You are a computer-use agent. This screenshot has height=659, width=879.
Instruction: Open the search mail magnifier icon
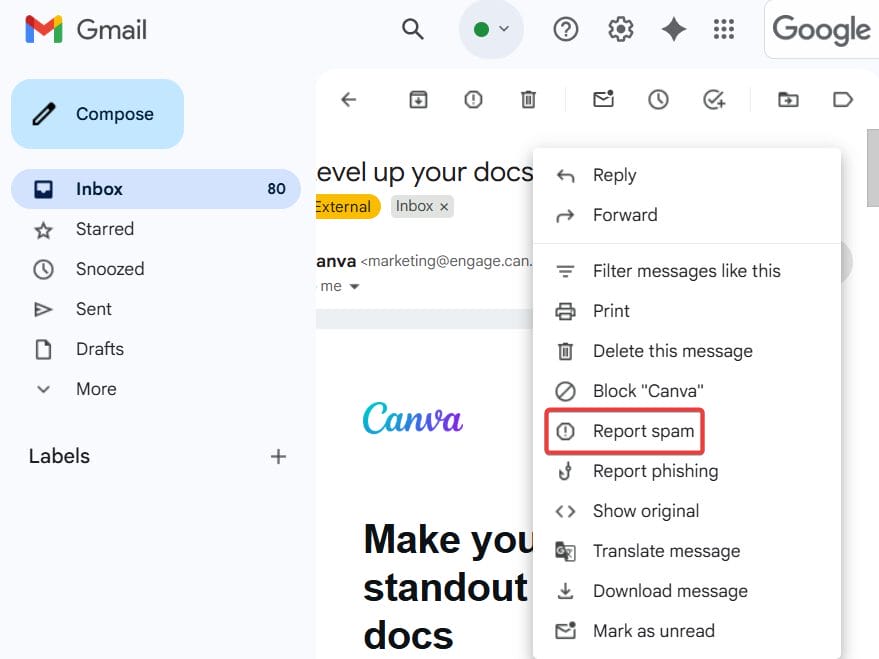[x=413, y=29]
